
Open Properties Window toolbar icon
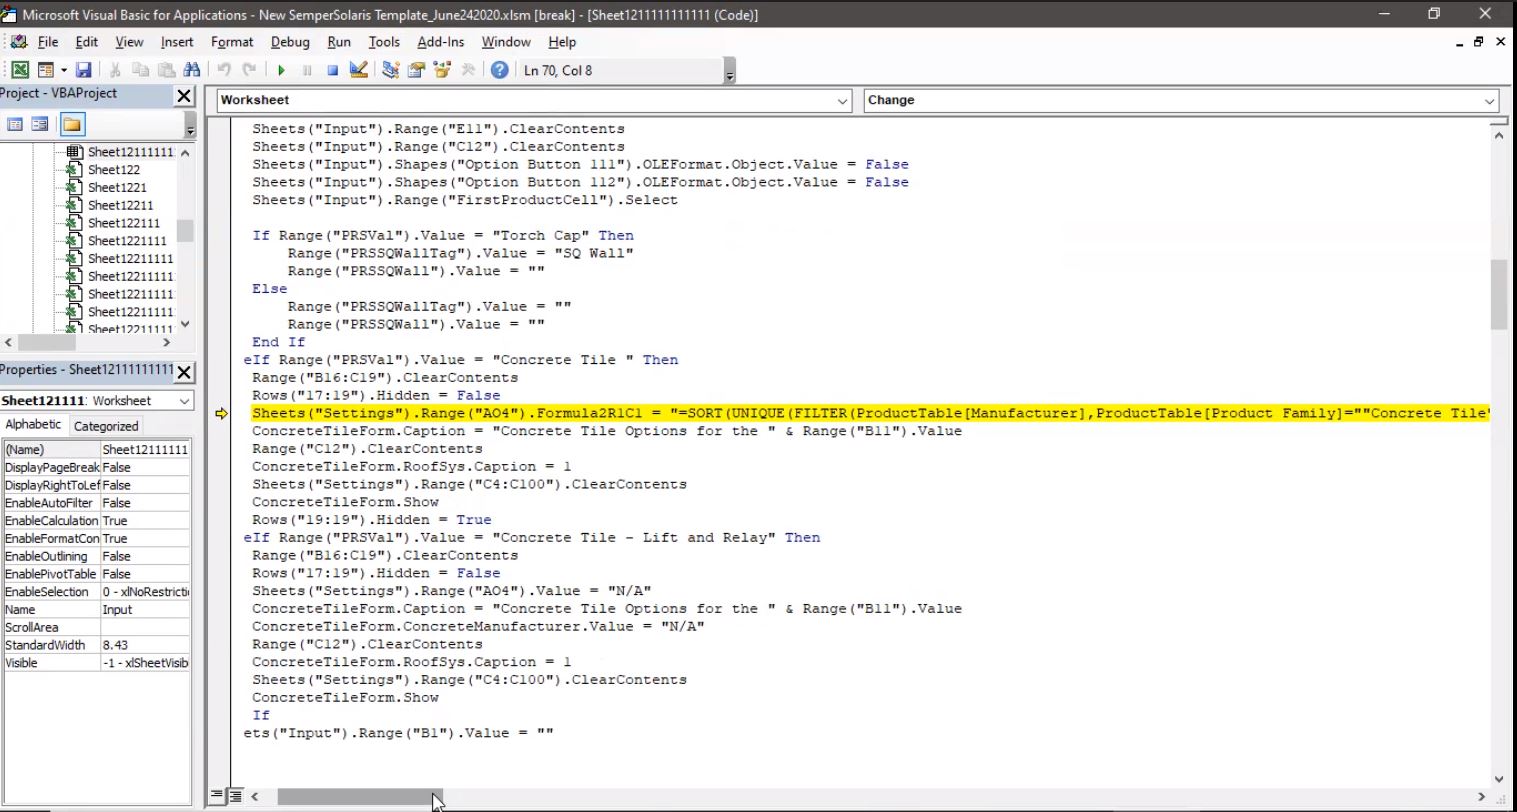[416, 70]
